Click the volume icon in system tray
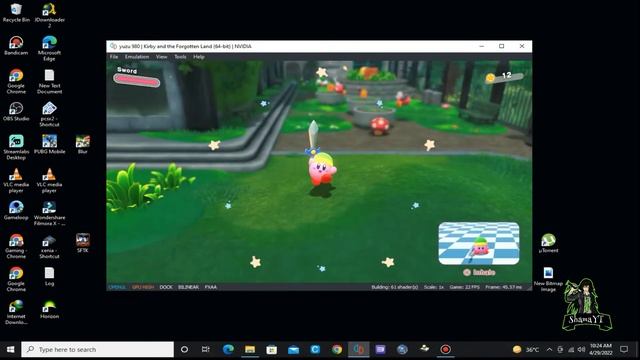 [581, 349]
